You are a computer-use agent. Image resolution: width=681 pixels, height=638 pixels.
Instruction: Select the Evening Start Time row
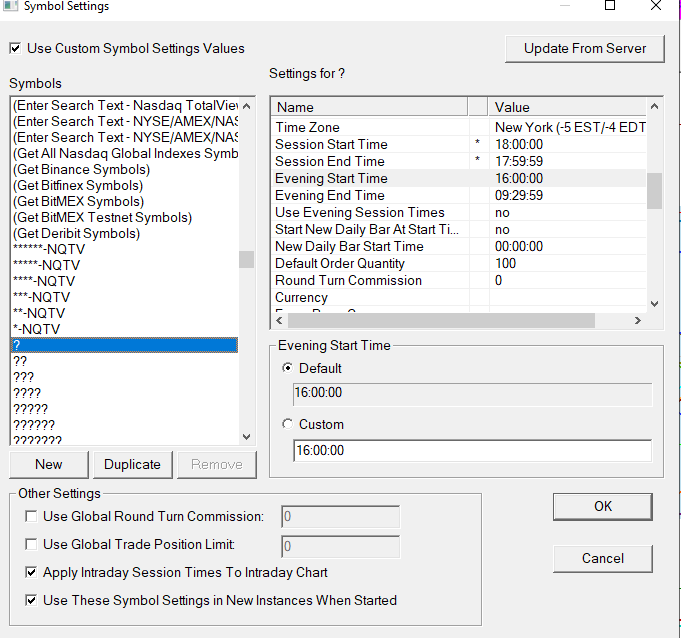click(459, 178)
